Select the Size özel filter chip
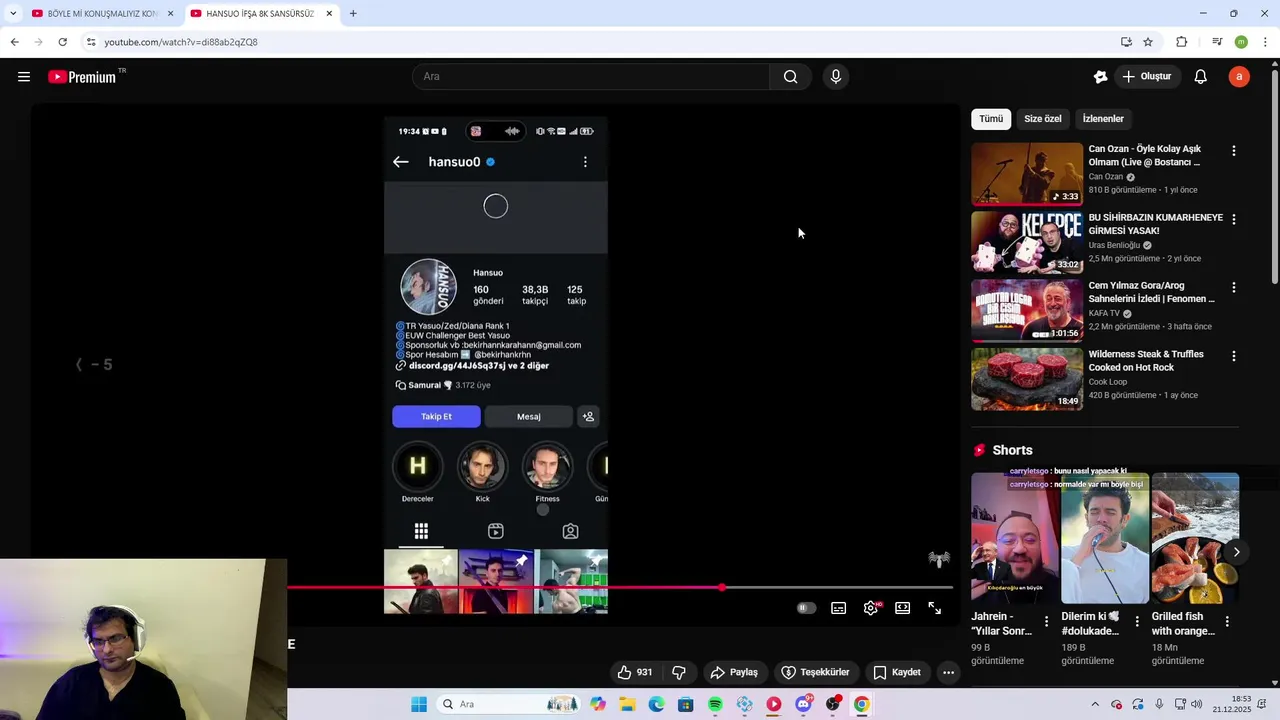1280x720 pixels. pos(1043,119)
